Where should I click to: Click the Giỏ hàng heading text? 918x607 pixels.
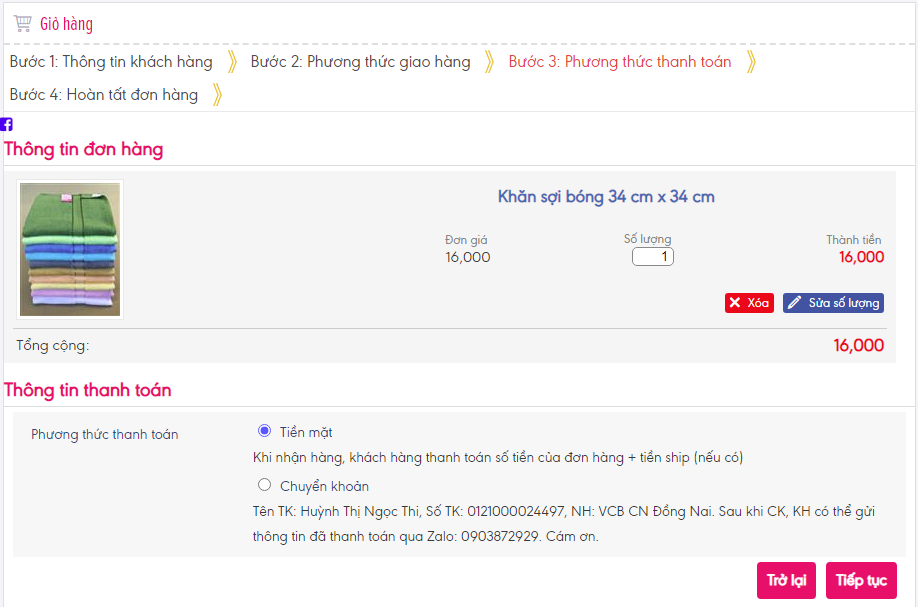(66, 24)
